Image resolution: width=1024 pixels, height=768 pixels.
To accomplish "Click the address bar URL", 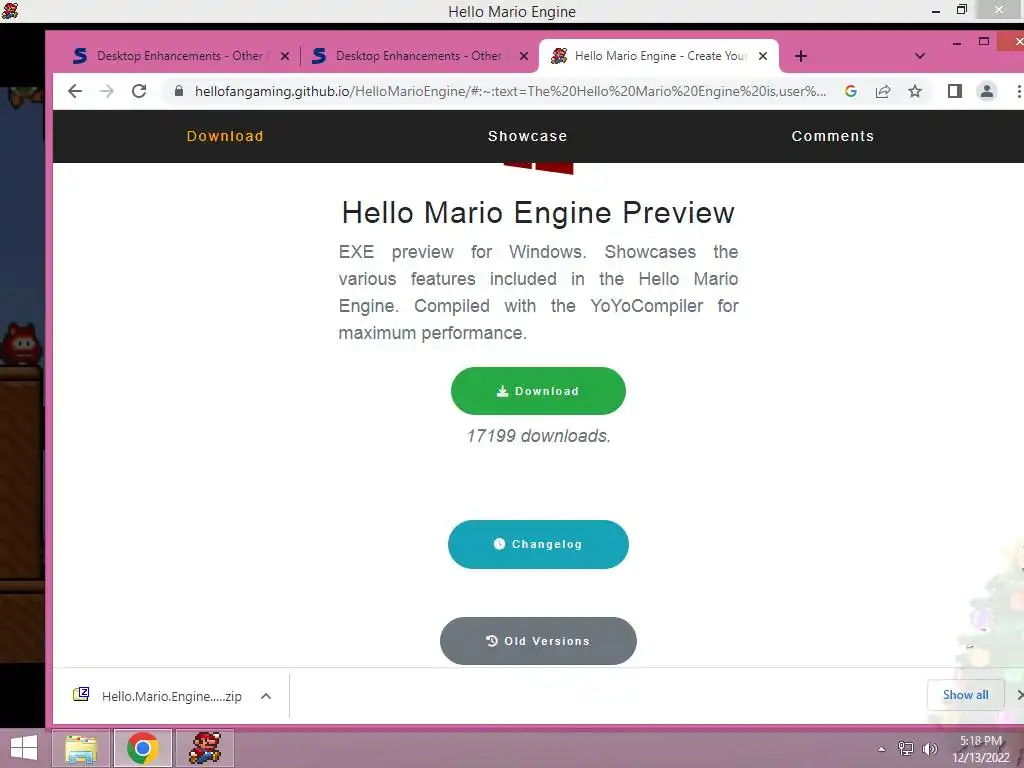I will point(510,91).
